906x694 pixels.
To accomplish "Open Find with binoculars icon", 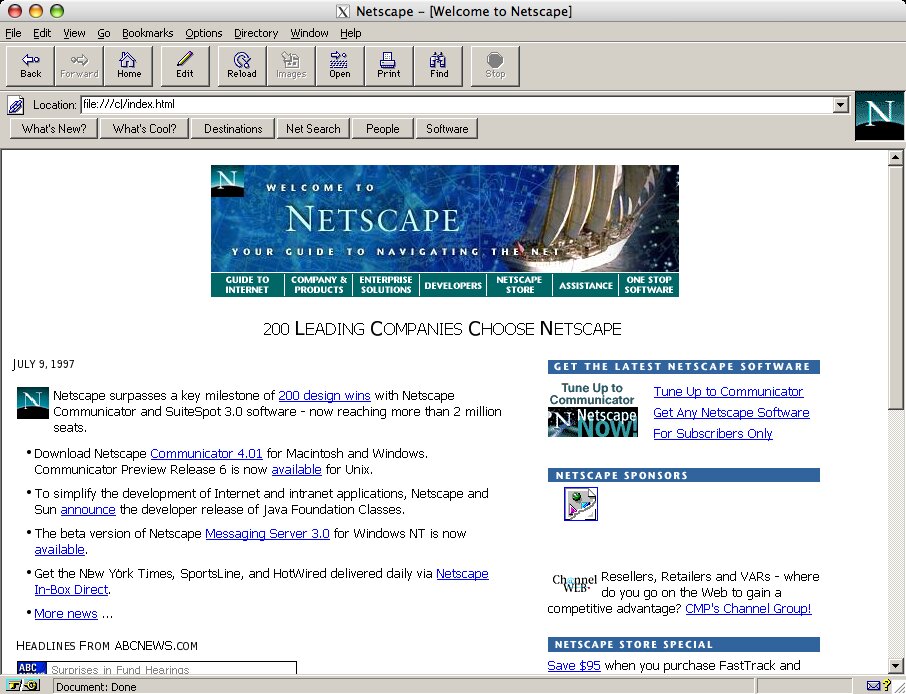I will [438, 66].
